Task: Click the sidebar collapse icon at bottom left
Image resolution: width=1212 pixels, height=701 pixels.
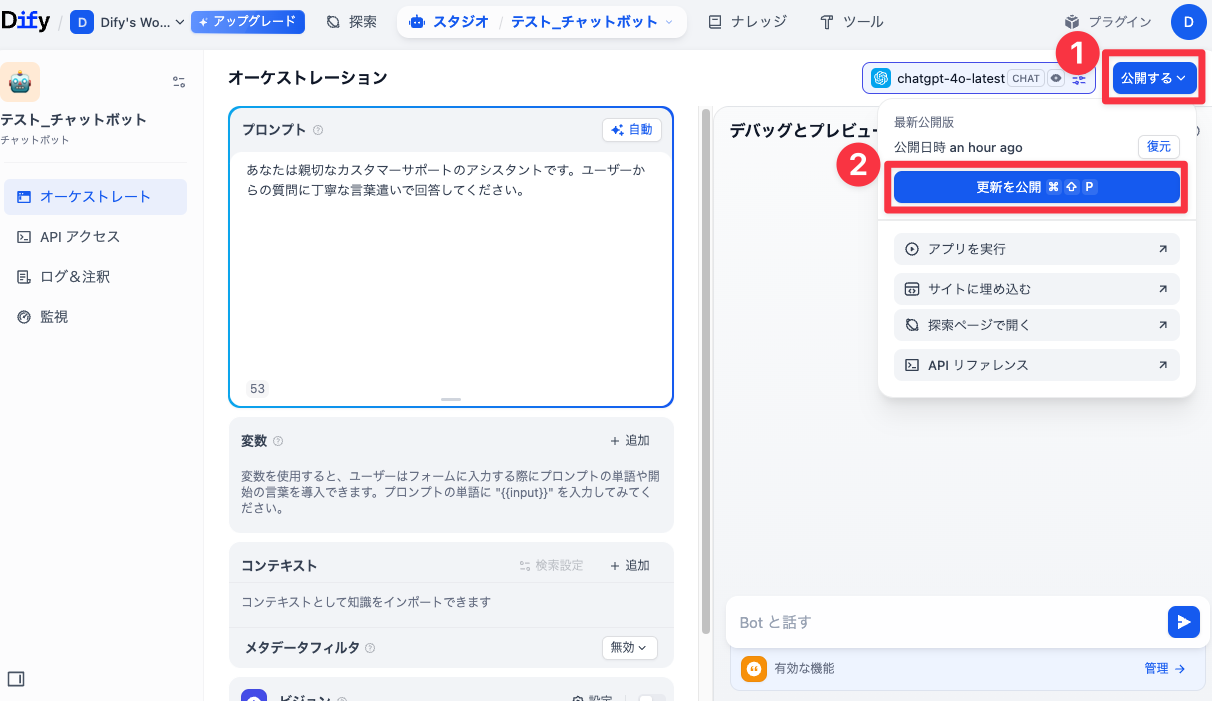Action: (x=16, y=679)
